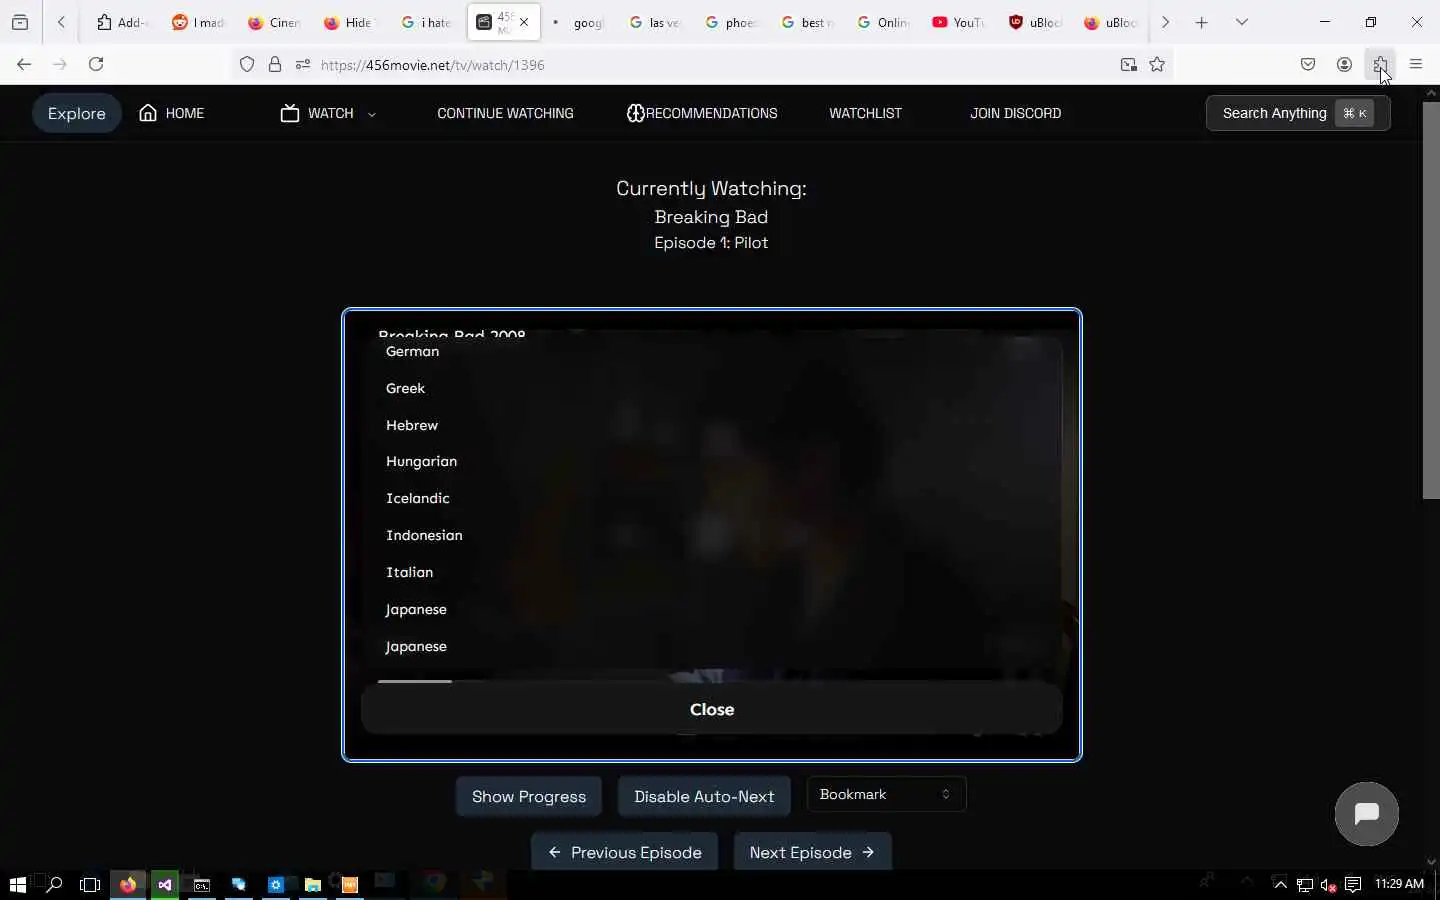View site security padlock info
1440x900 pixels.
(x=275, y=65)
